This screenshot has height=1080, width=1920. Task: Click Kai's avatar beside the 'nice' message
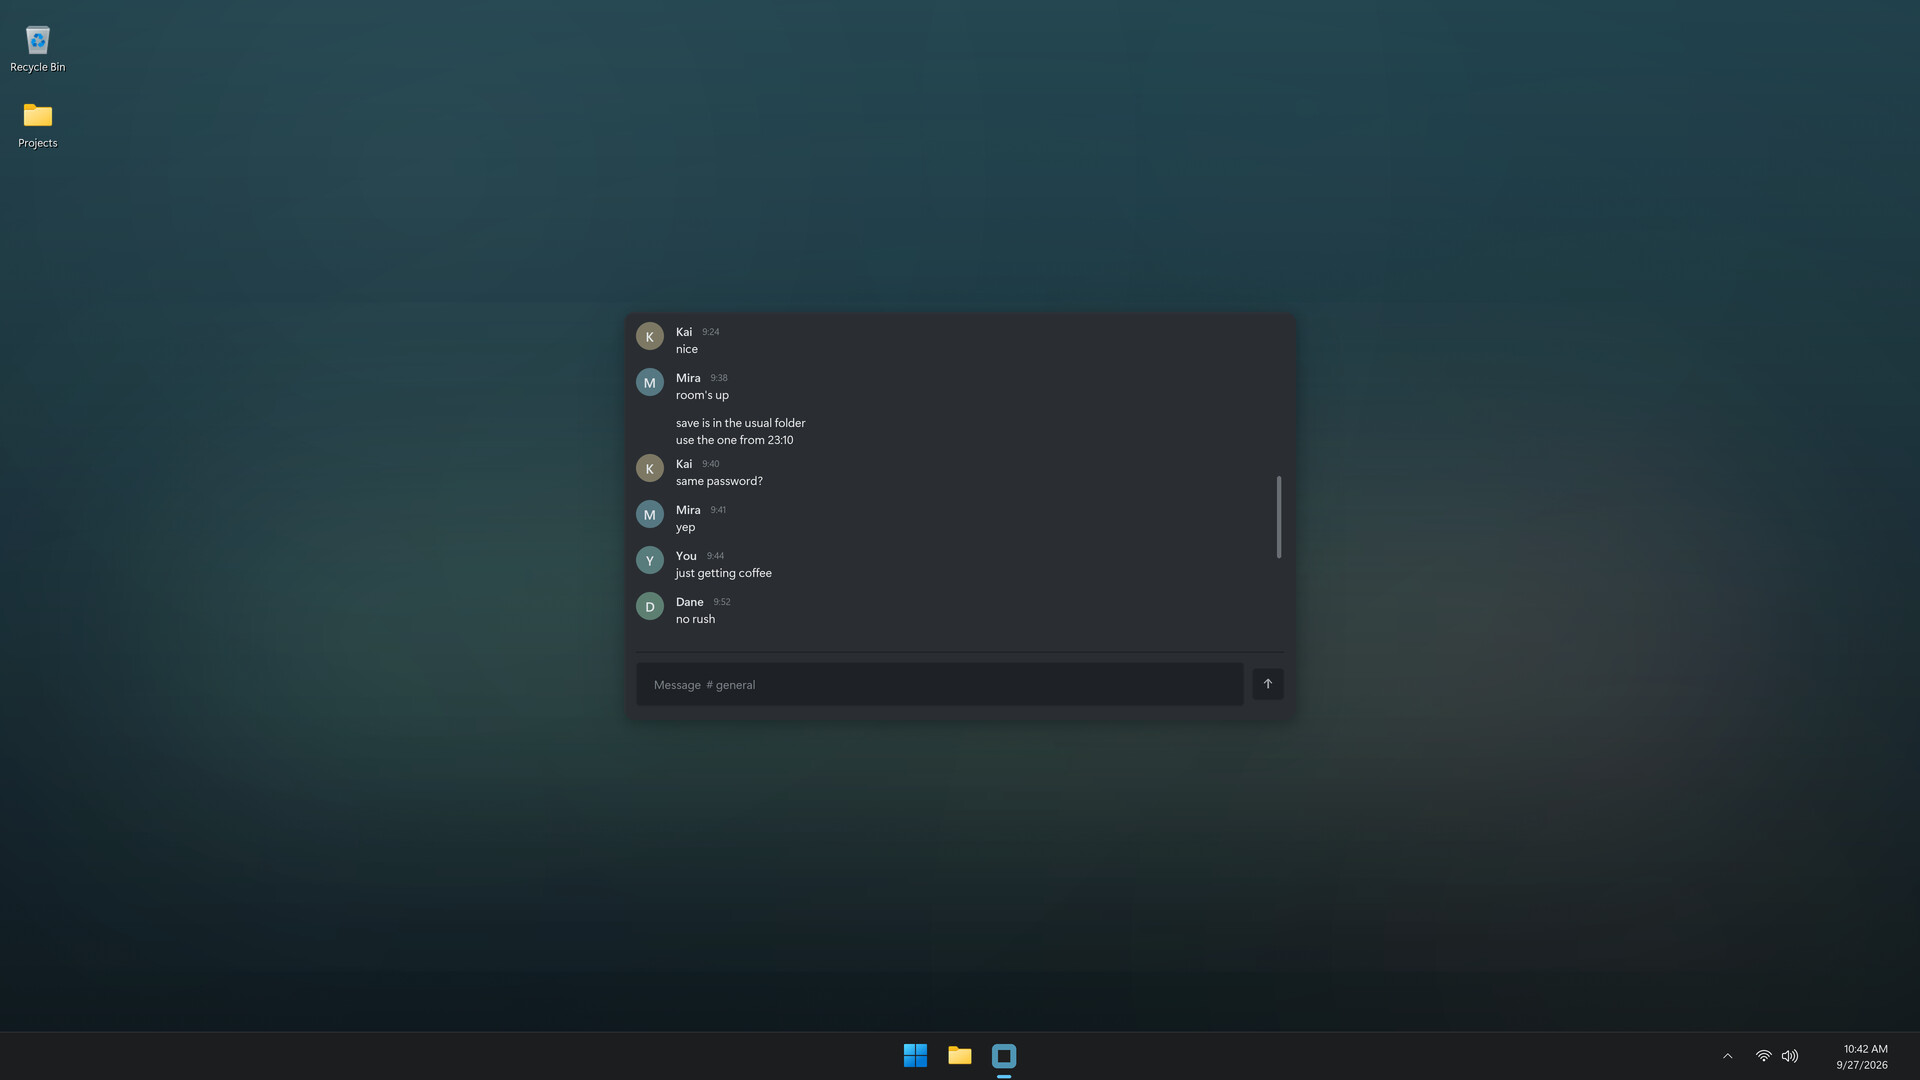pos(650,336)
